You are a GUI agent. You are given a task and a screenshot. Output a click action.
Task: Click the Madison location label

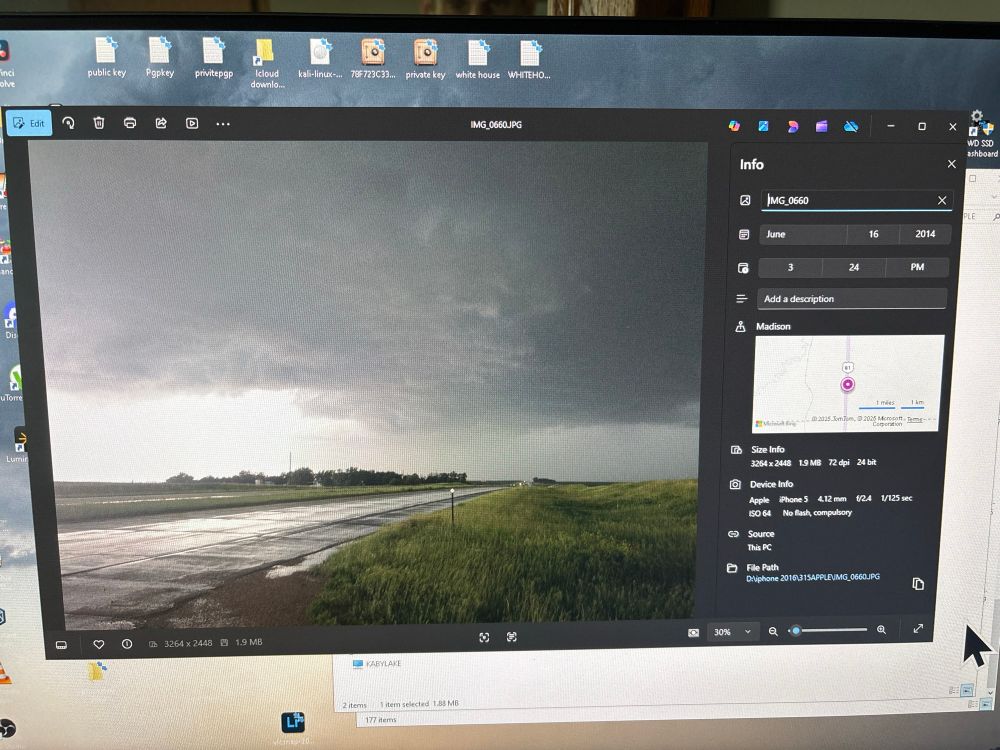[773, 327]
